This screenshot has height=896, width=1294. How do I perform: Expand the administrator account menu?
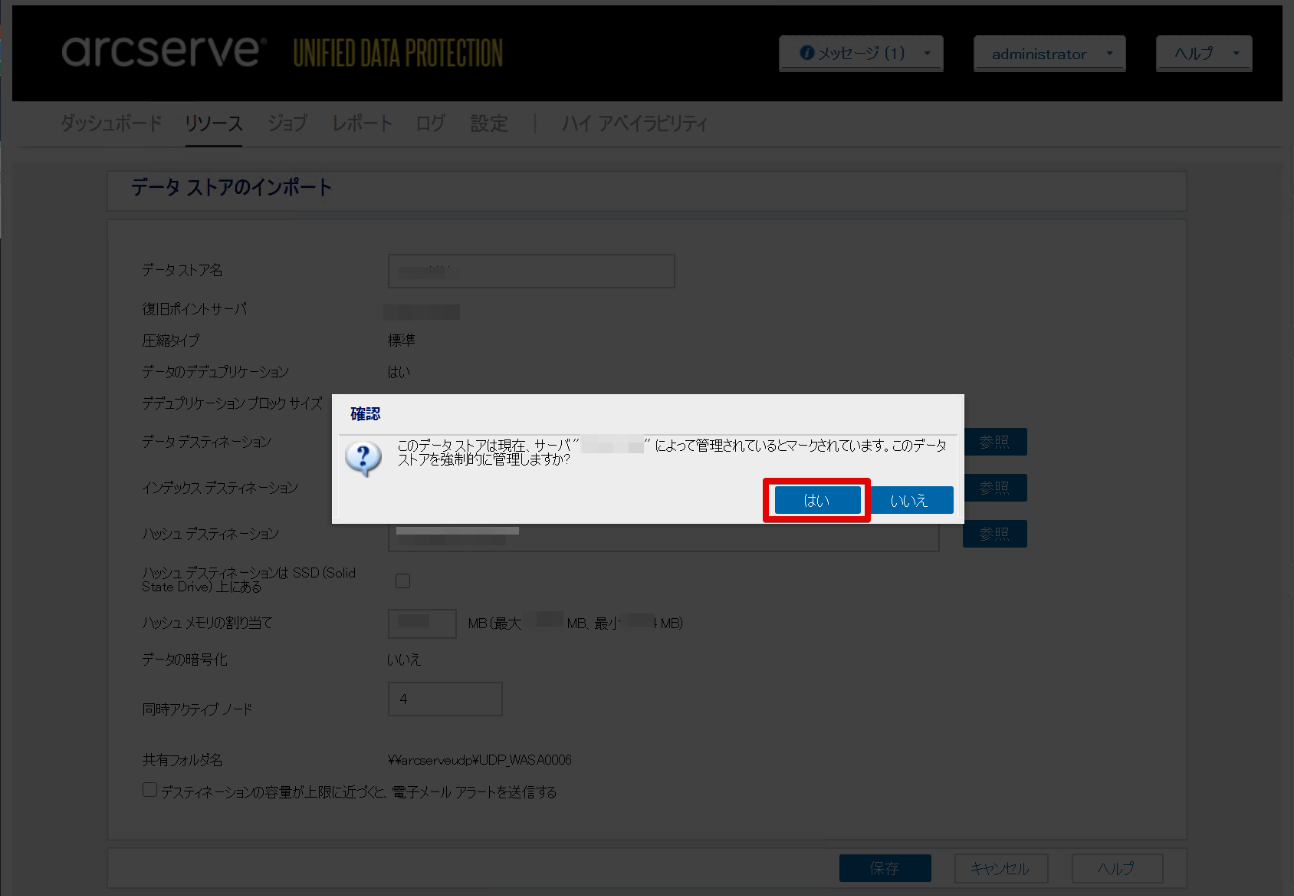(x=1049, y=53)
